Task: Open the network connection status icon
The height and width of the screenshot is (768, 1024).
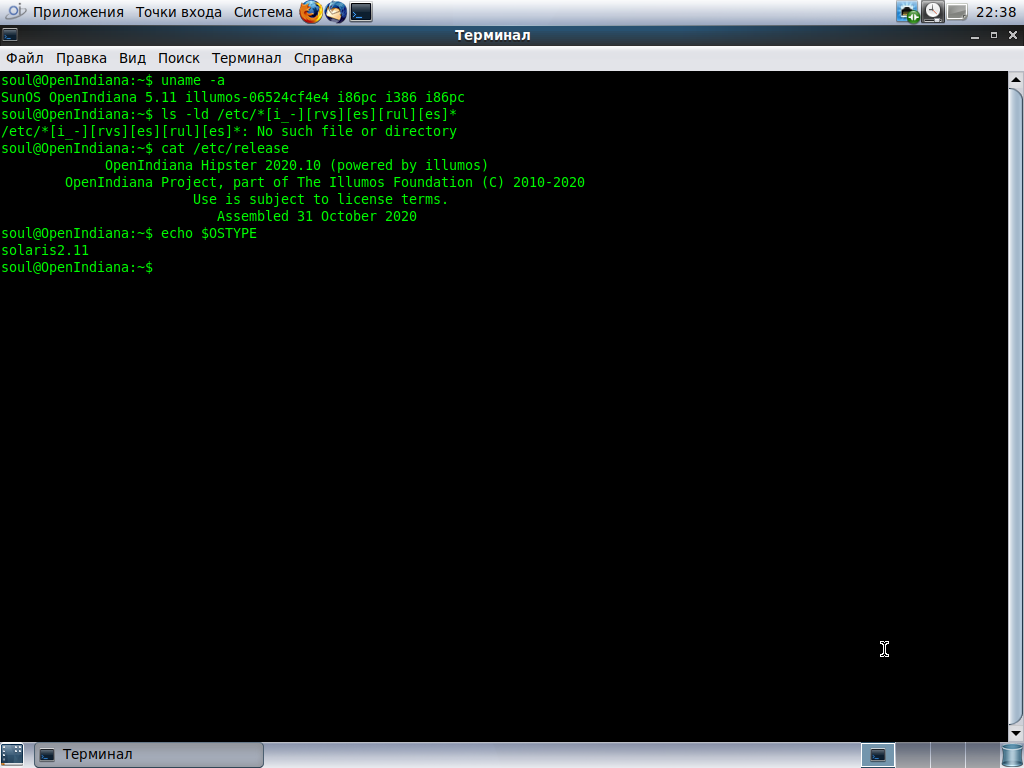Action: 908,12
